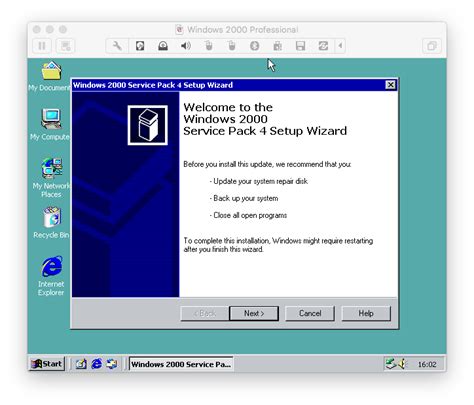Click the hard disk device icon
The width and height of the screenshot is (474, 405).
140,46
